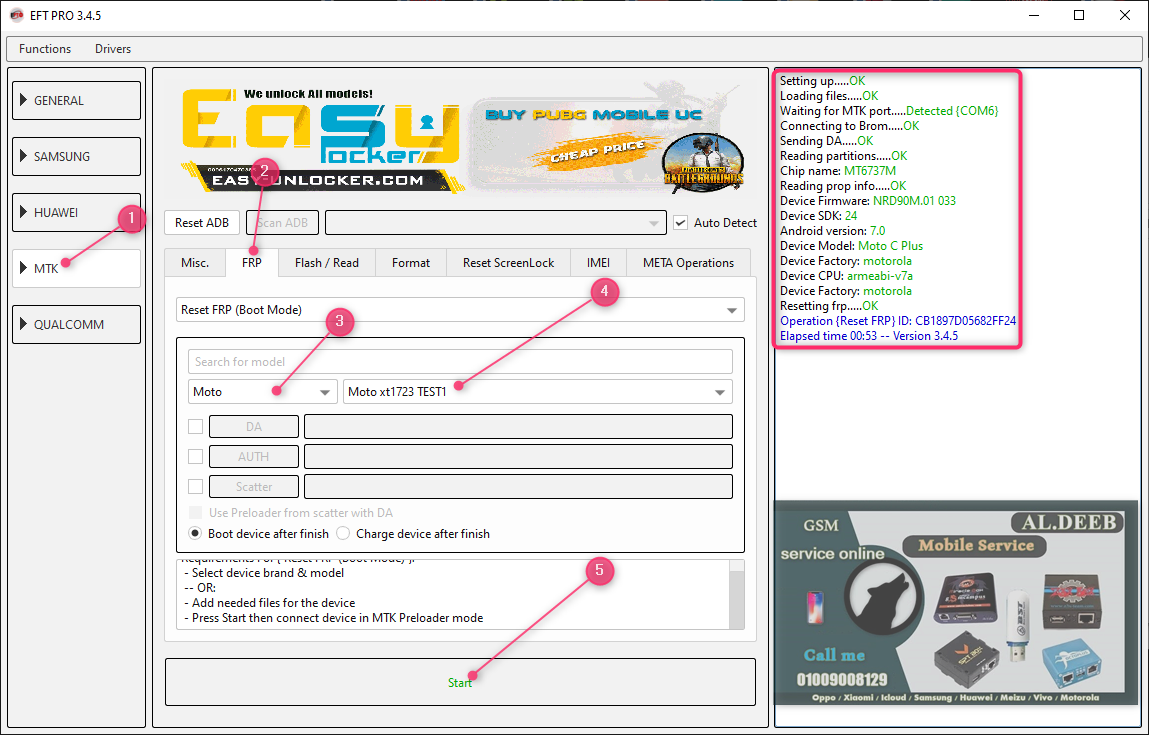This screenshot has width=1149, height=735.
Task: Toggle Use Preloader from scatter with DA
Action: (x=196, y=513)
